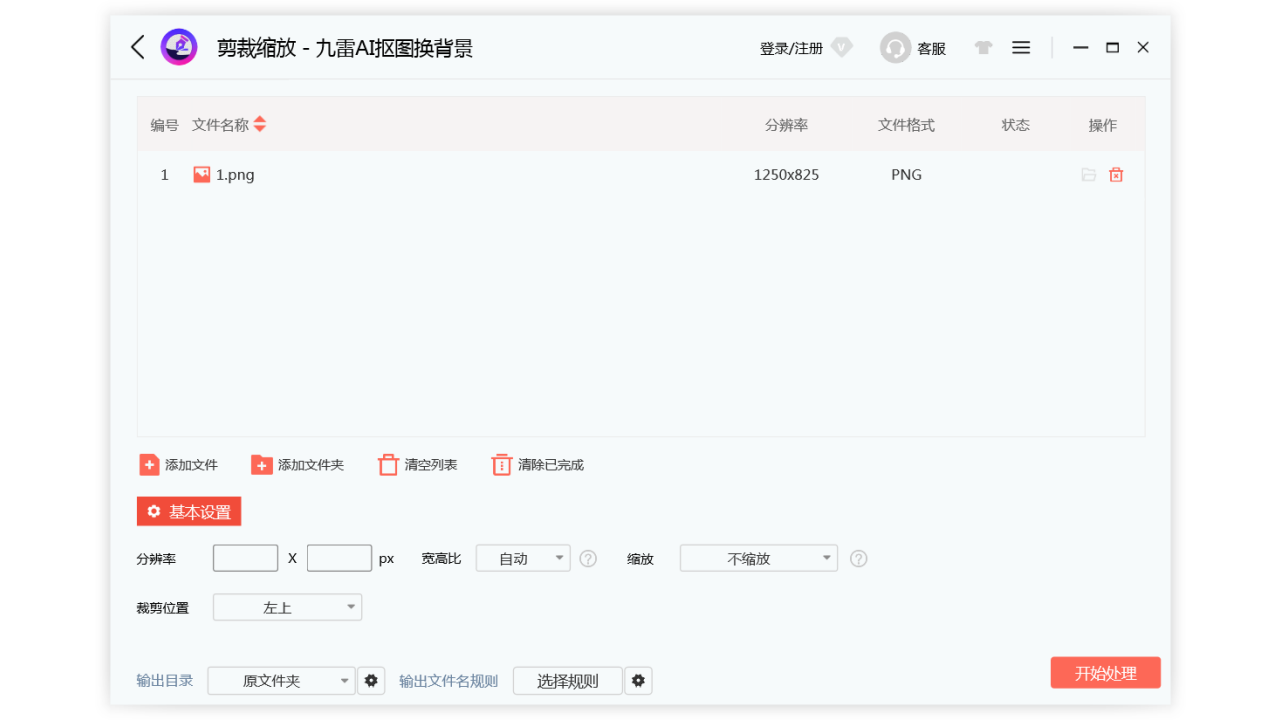Click gear icon beside 选择规则
The width and height of the screenshot is (1280, 720).
click(638, 680)
